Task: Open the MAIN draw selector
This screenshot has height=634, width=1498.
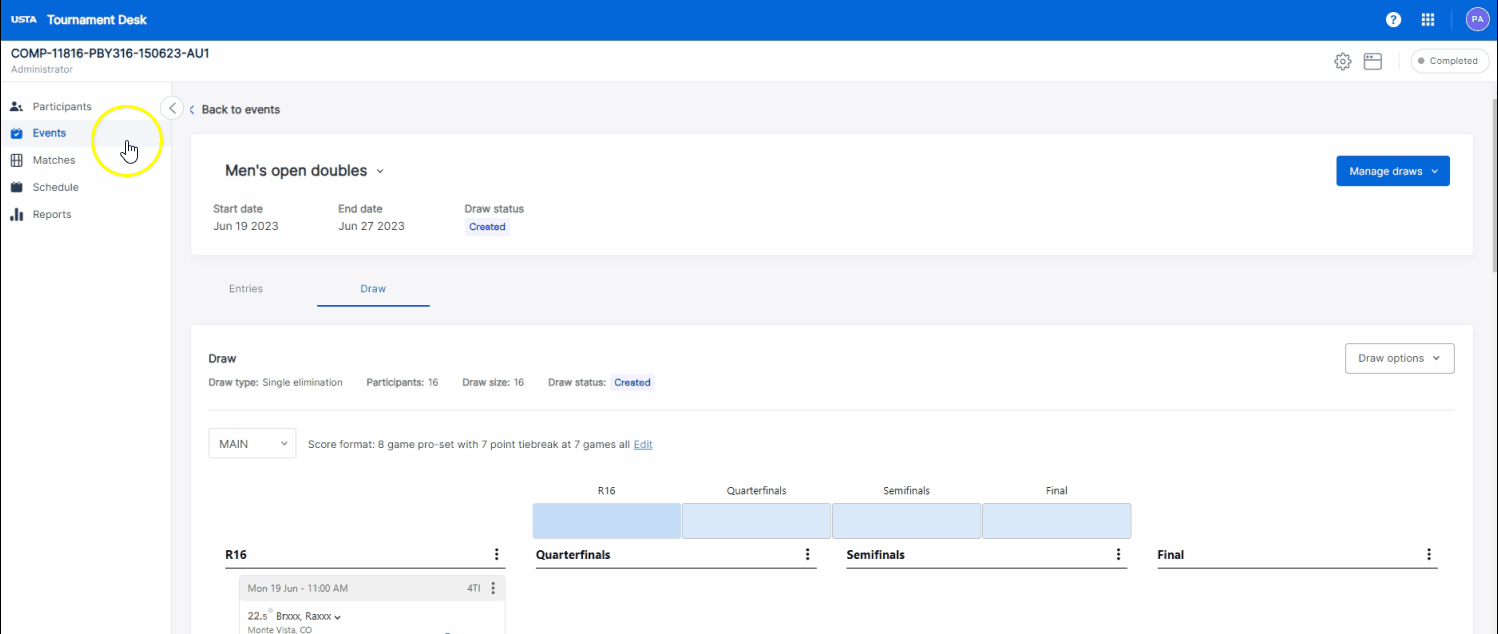Action: click(x=252, y=443)
